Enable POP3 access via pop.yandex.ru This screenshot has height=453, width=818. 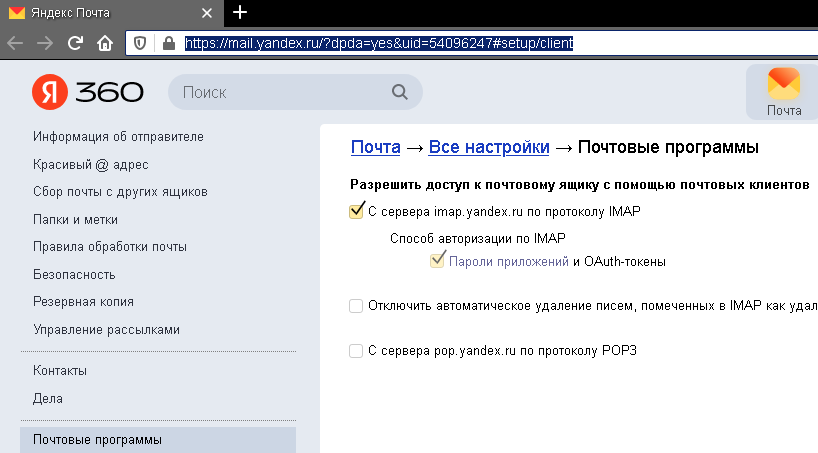[x=356, y=350]
